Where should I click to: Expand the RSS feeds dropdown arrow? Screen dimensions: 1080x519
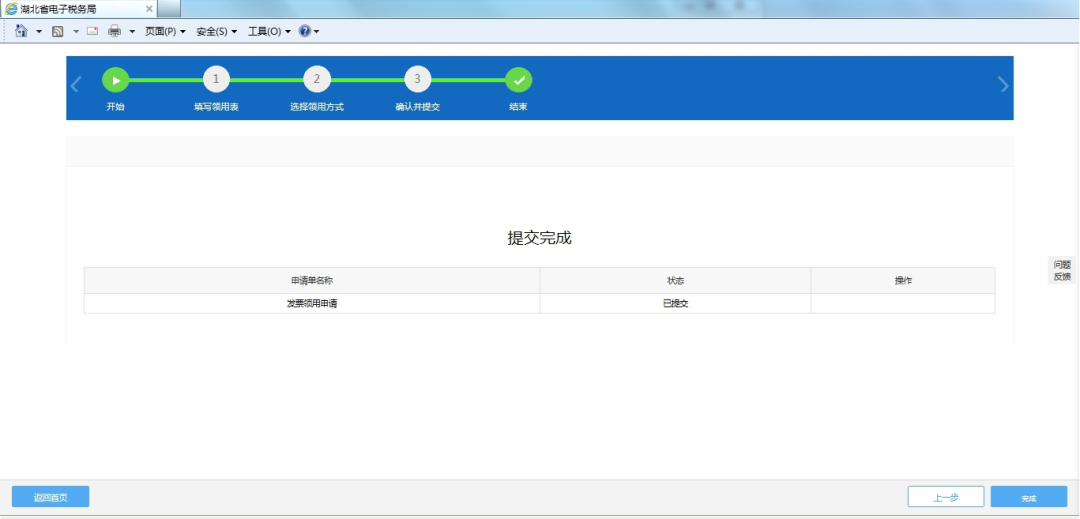[x=76, y=32]
